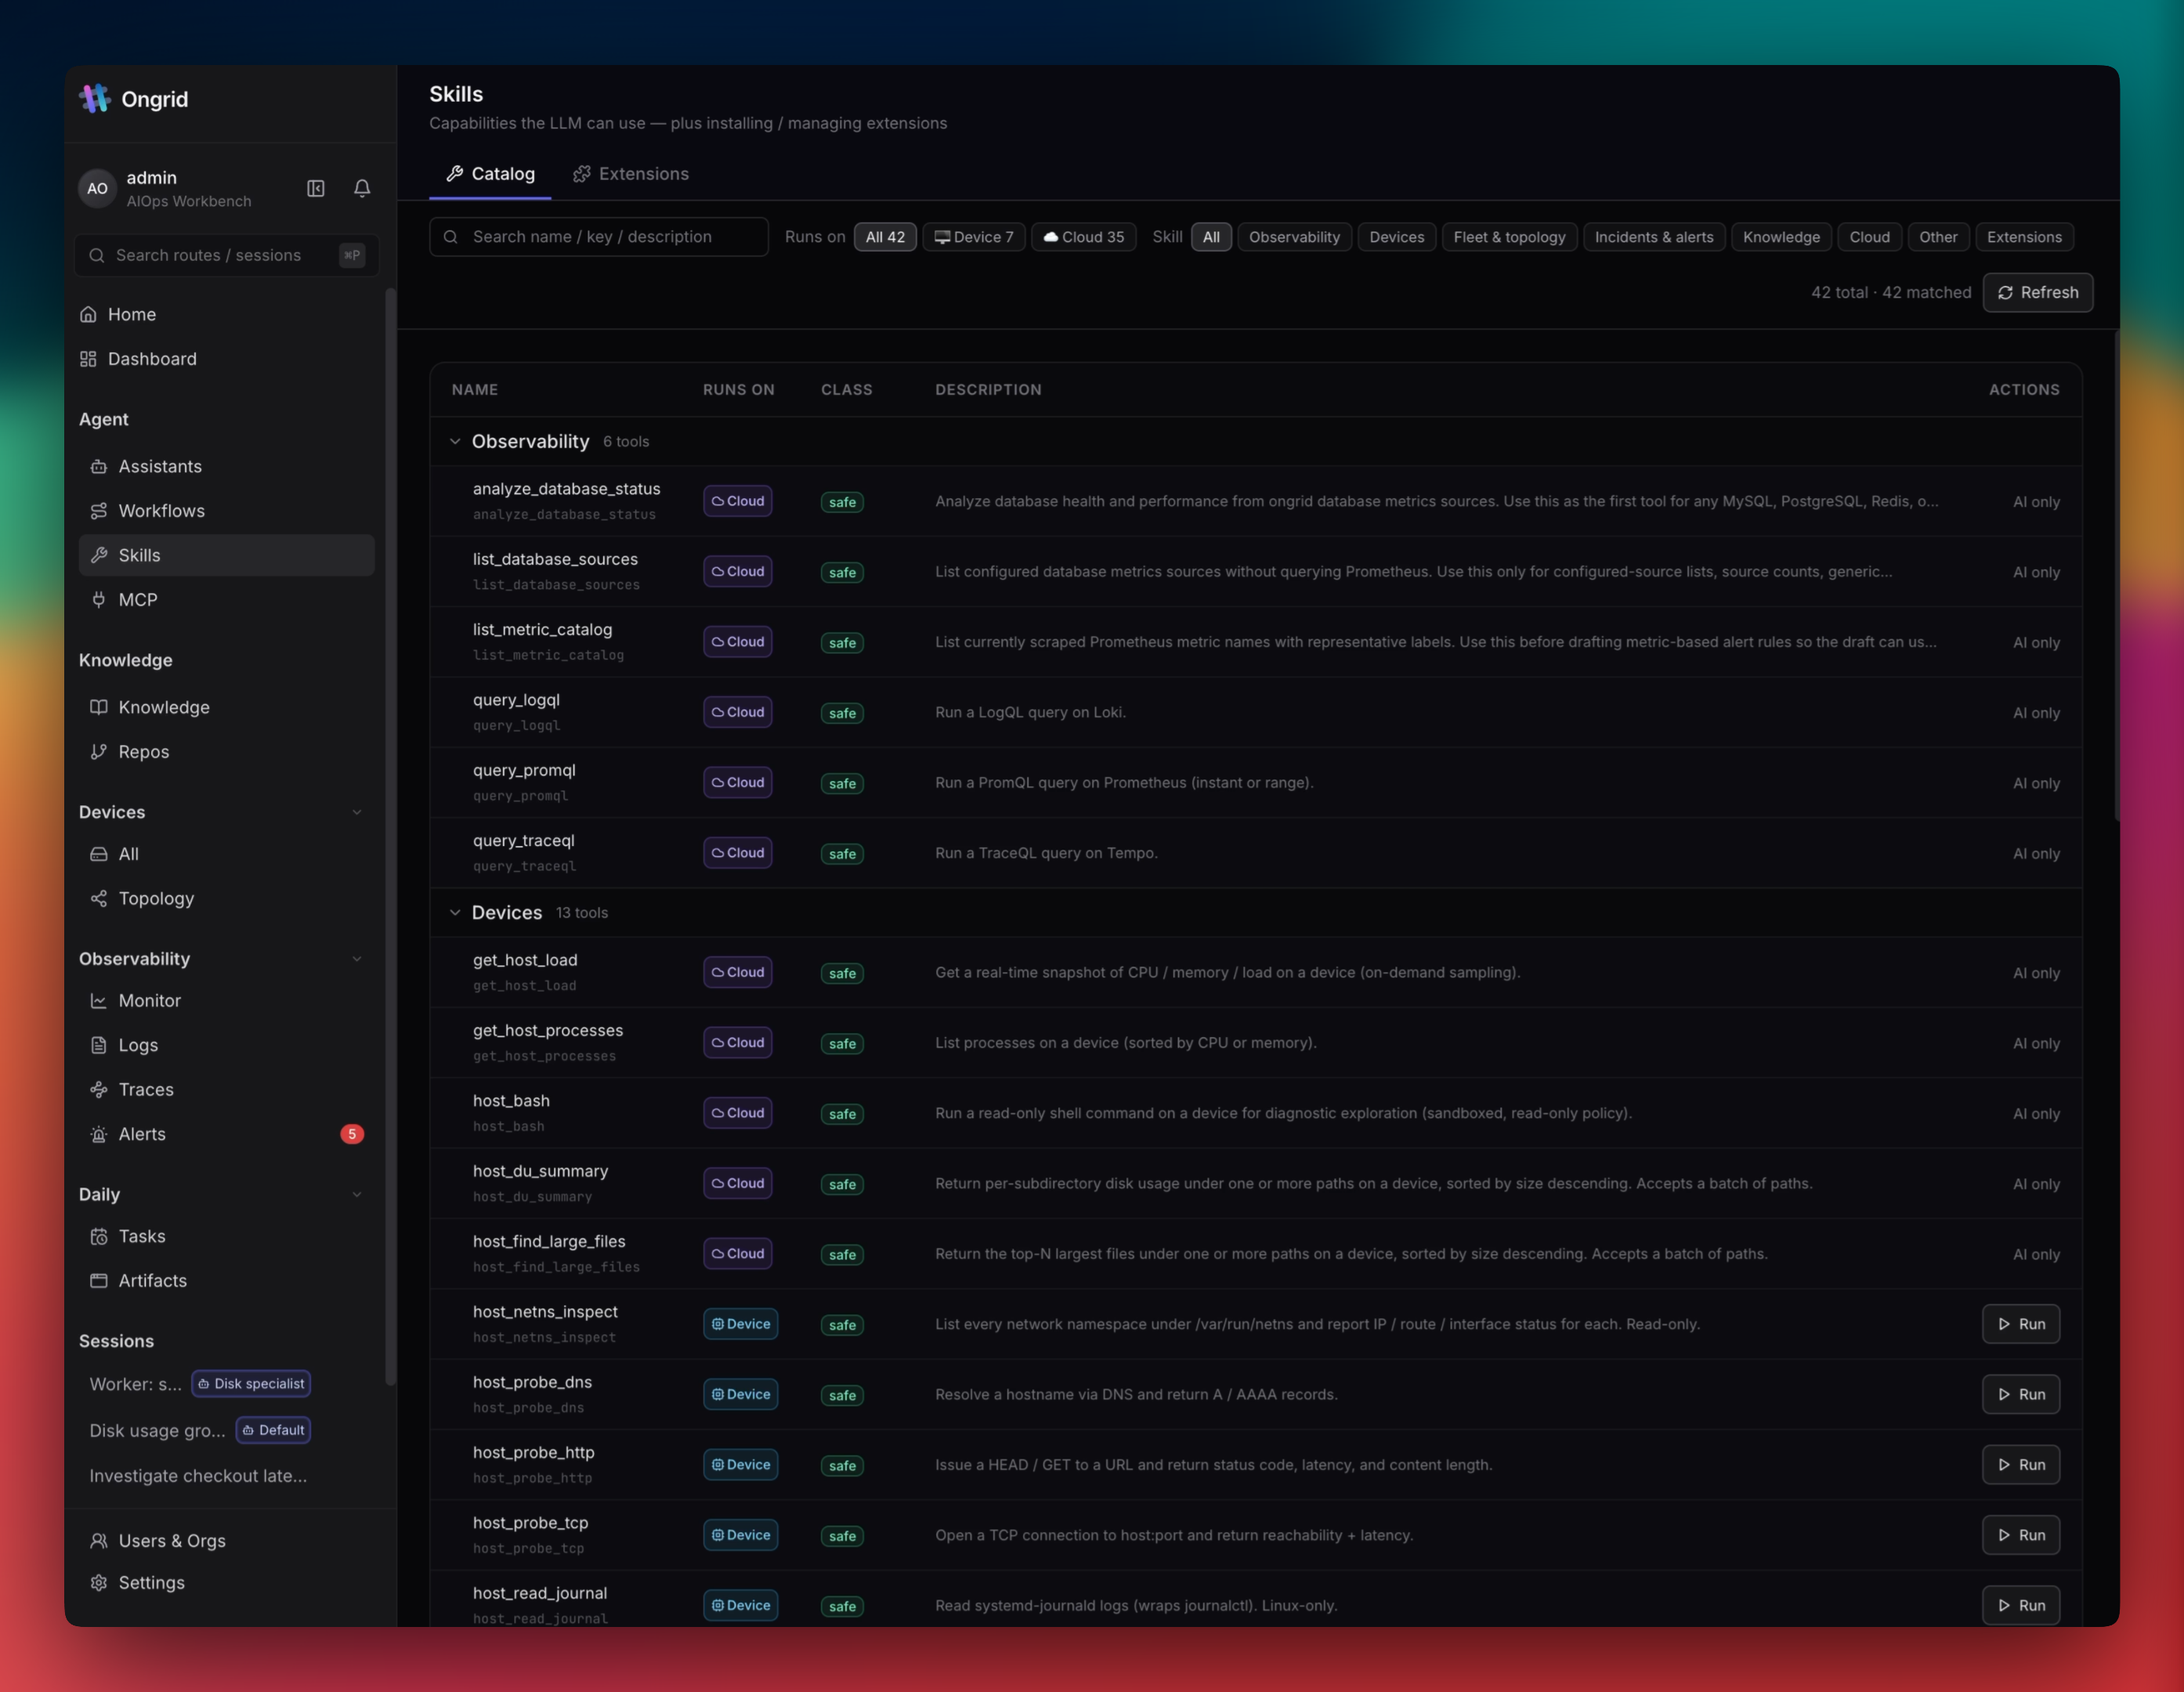Viewport: 2184px width, 1692px height.
Task: Open the notifications bell
Action: tap(362, 188)
